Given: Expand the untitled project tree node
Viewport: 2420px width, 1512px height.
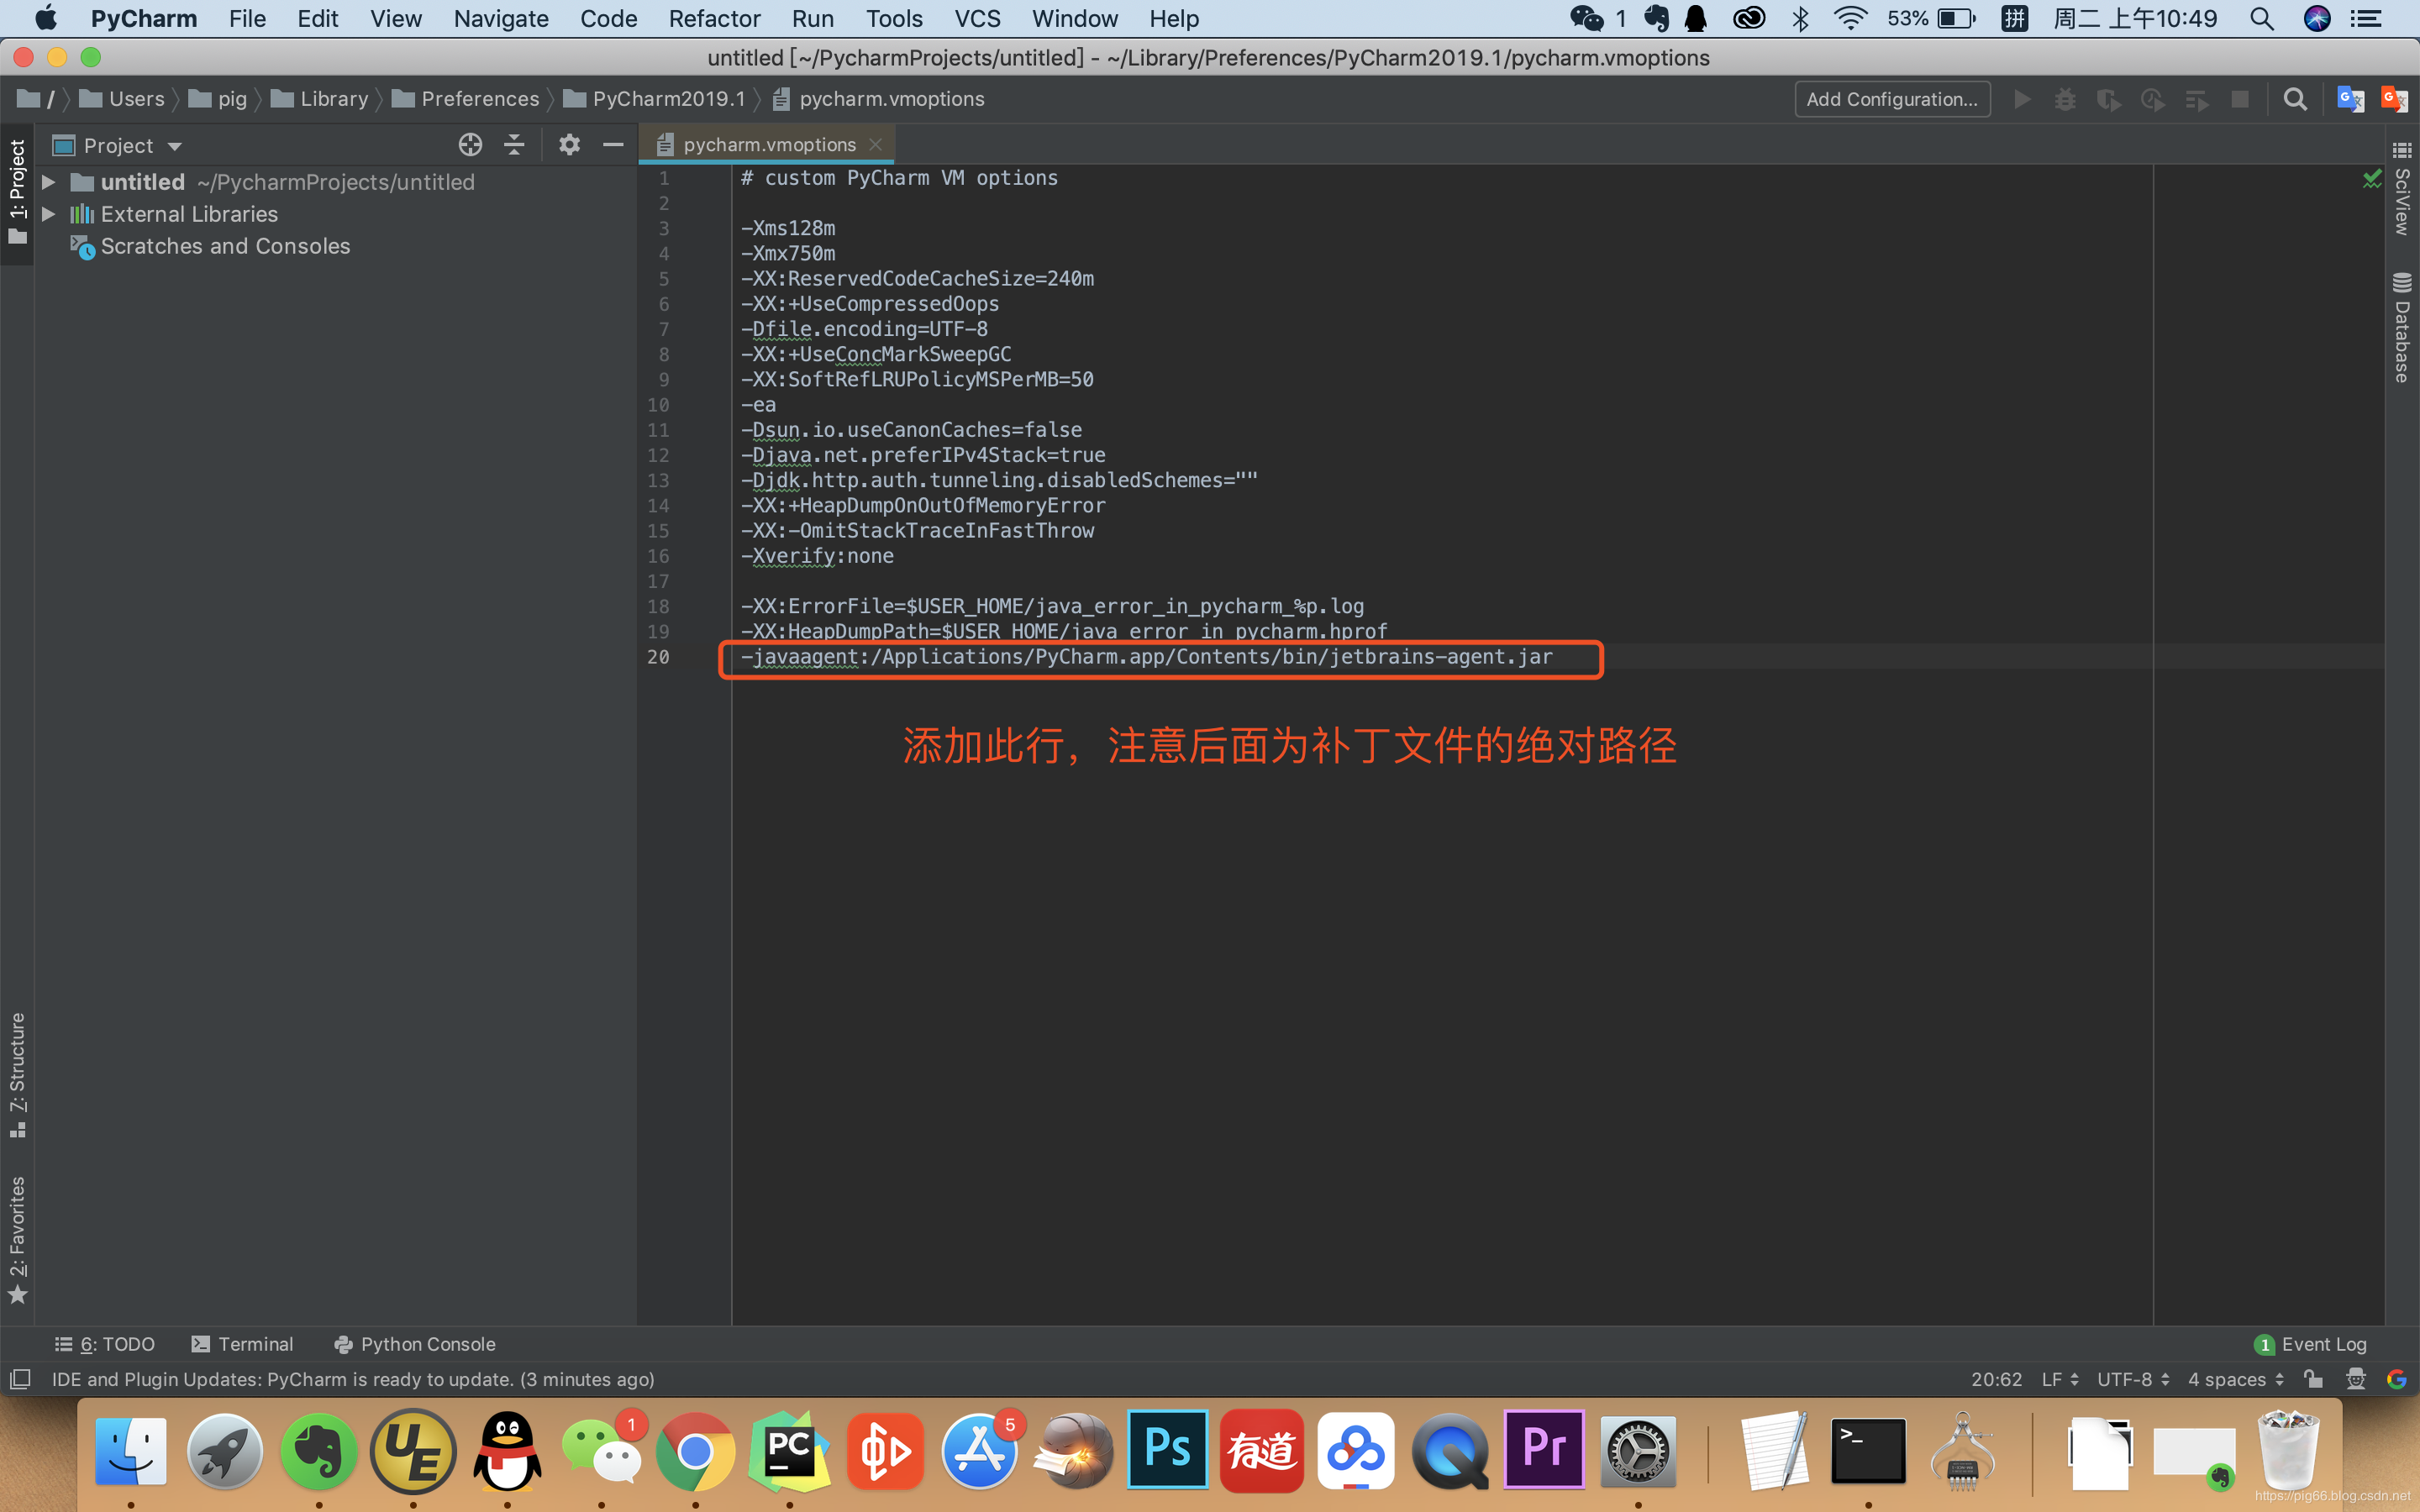Looking at the screenshot, I should pyautogui.click(x=48, y=182).
